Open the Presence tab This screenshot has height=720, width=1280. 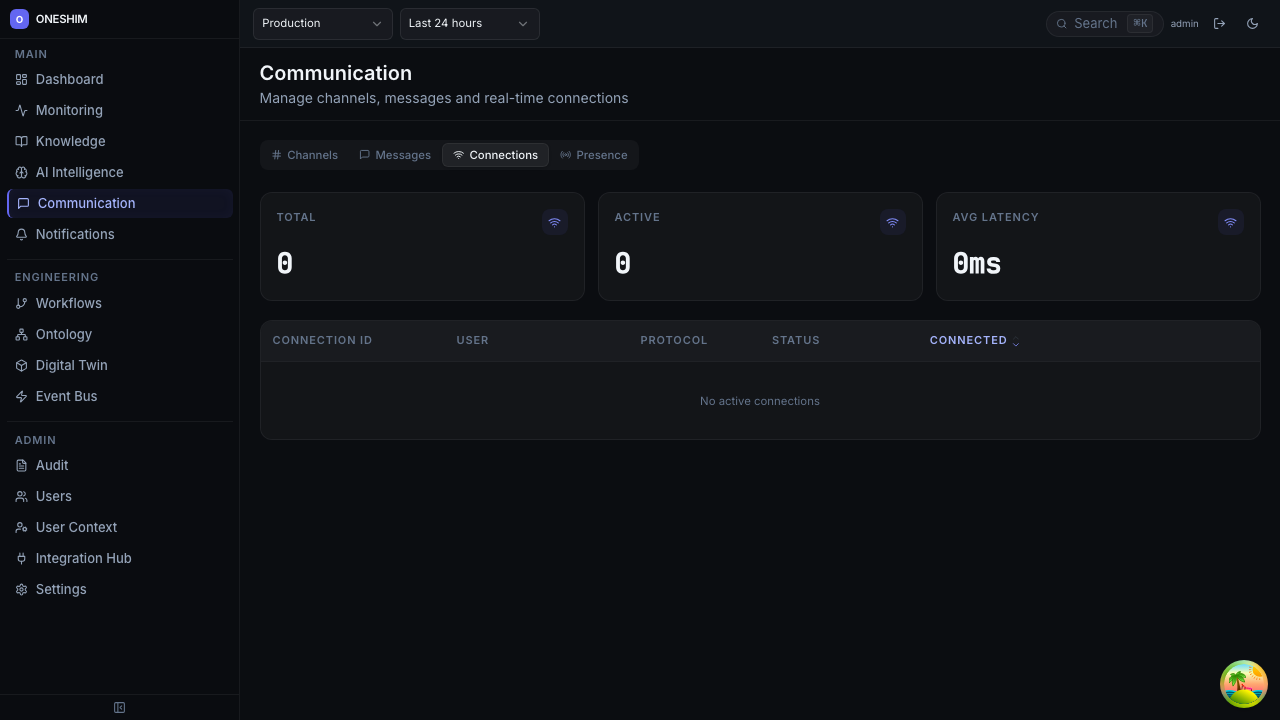[593, 155]
